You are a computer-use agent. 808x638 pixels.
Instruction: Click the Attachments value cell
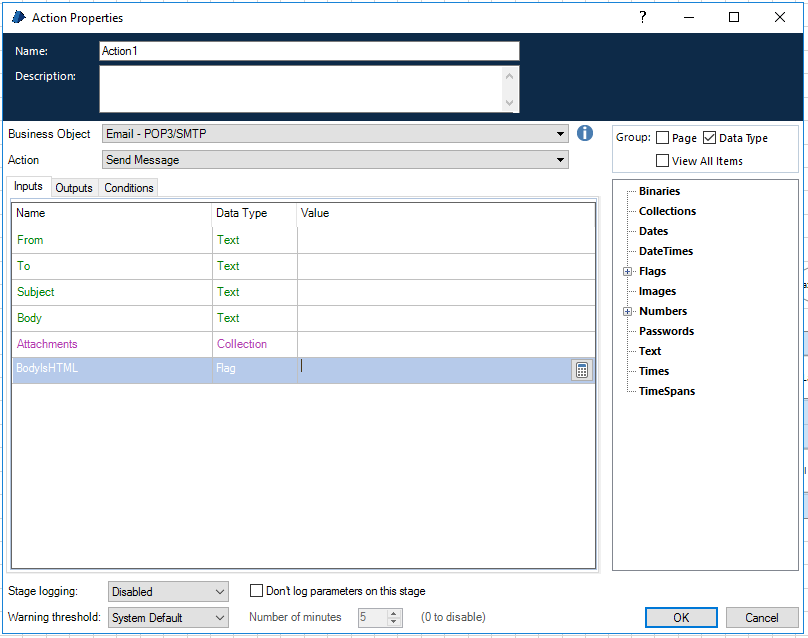[x=446, y=344]
